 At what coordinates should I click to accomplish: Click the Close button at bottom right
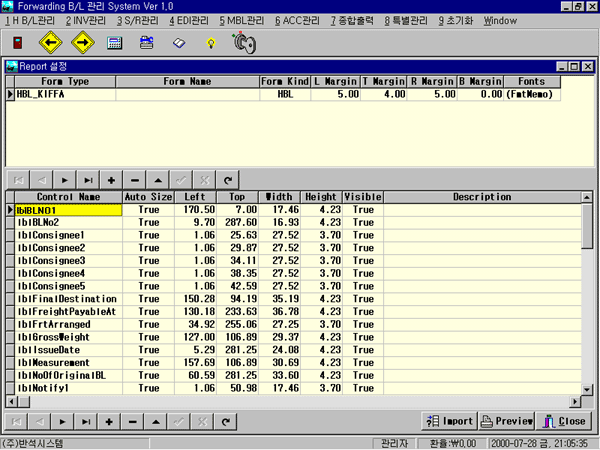point(564,421)
